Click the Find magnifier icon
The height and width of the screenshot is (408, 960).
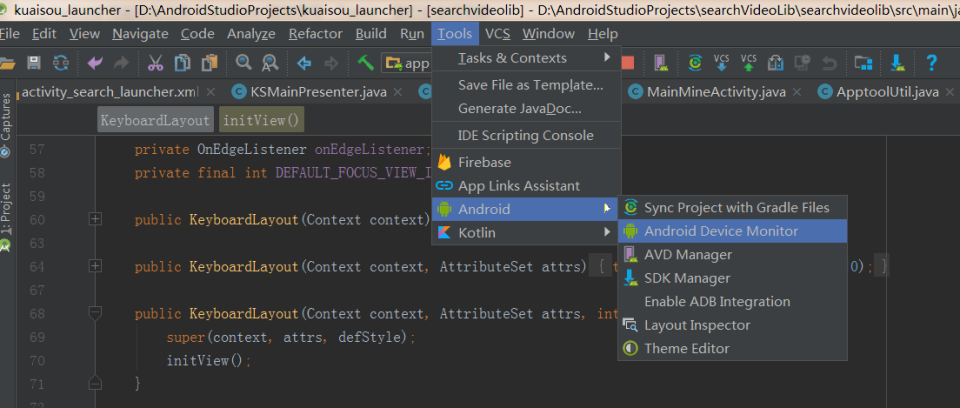(244, 62)
